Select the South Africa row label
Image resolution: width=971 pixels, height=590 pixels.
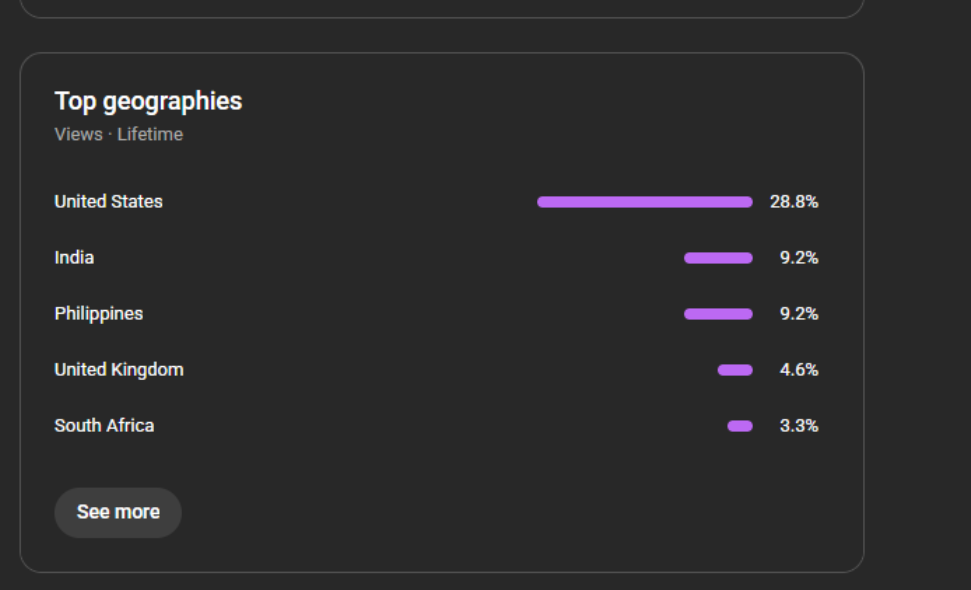coord(104,426)
